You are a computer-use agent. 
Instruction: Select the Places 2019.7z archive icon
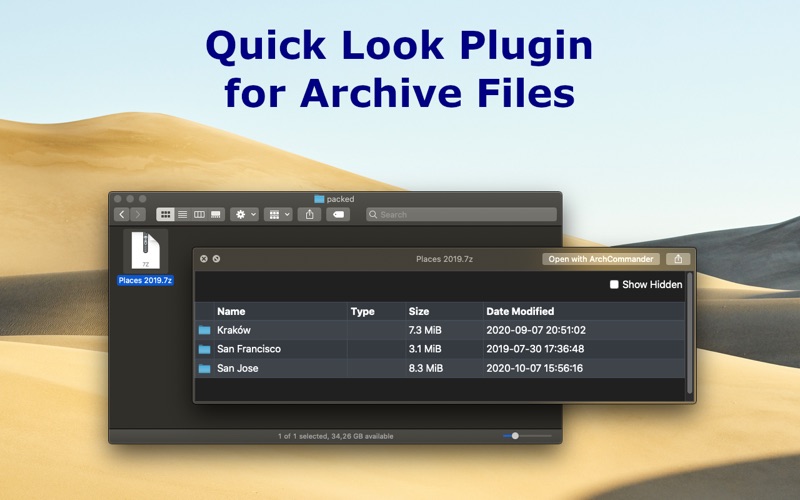coord(145,251)
